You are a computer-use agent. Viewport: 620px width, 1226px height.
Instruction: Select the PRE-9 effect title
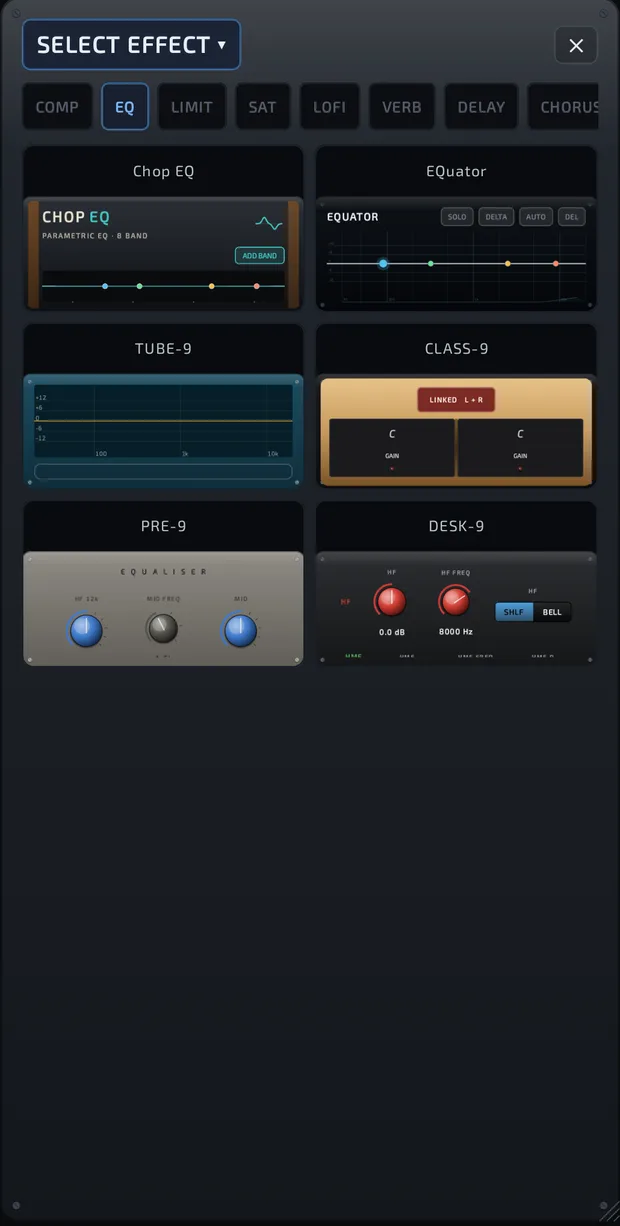[x=163, y=526]
